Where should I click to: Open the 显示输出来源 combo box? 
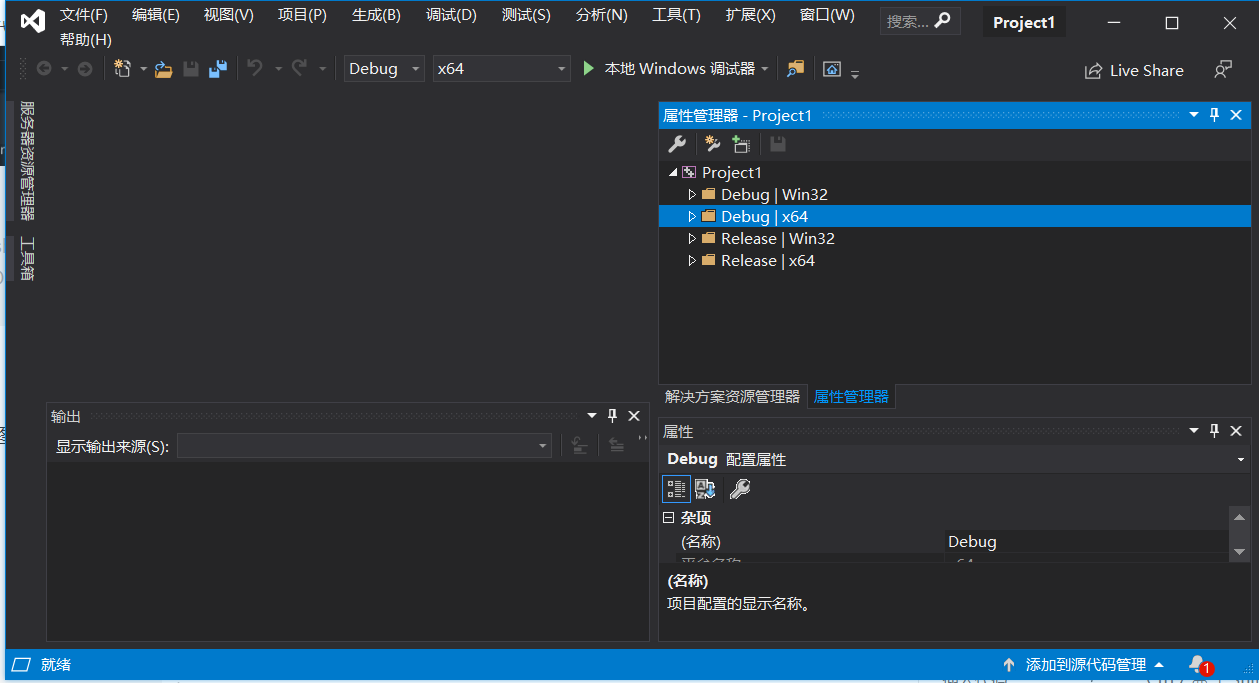[x=365, y=446]
